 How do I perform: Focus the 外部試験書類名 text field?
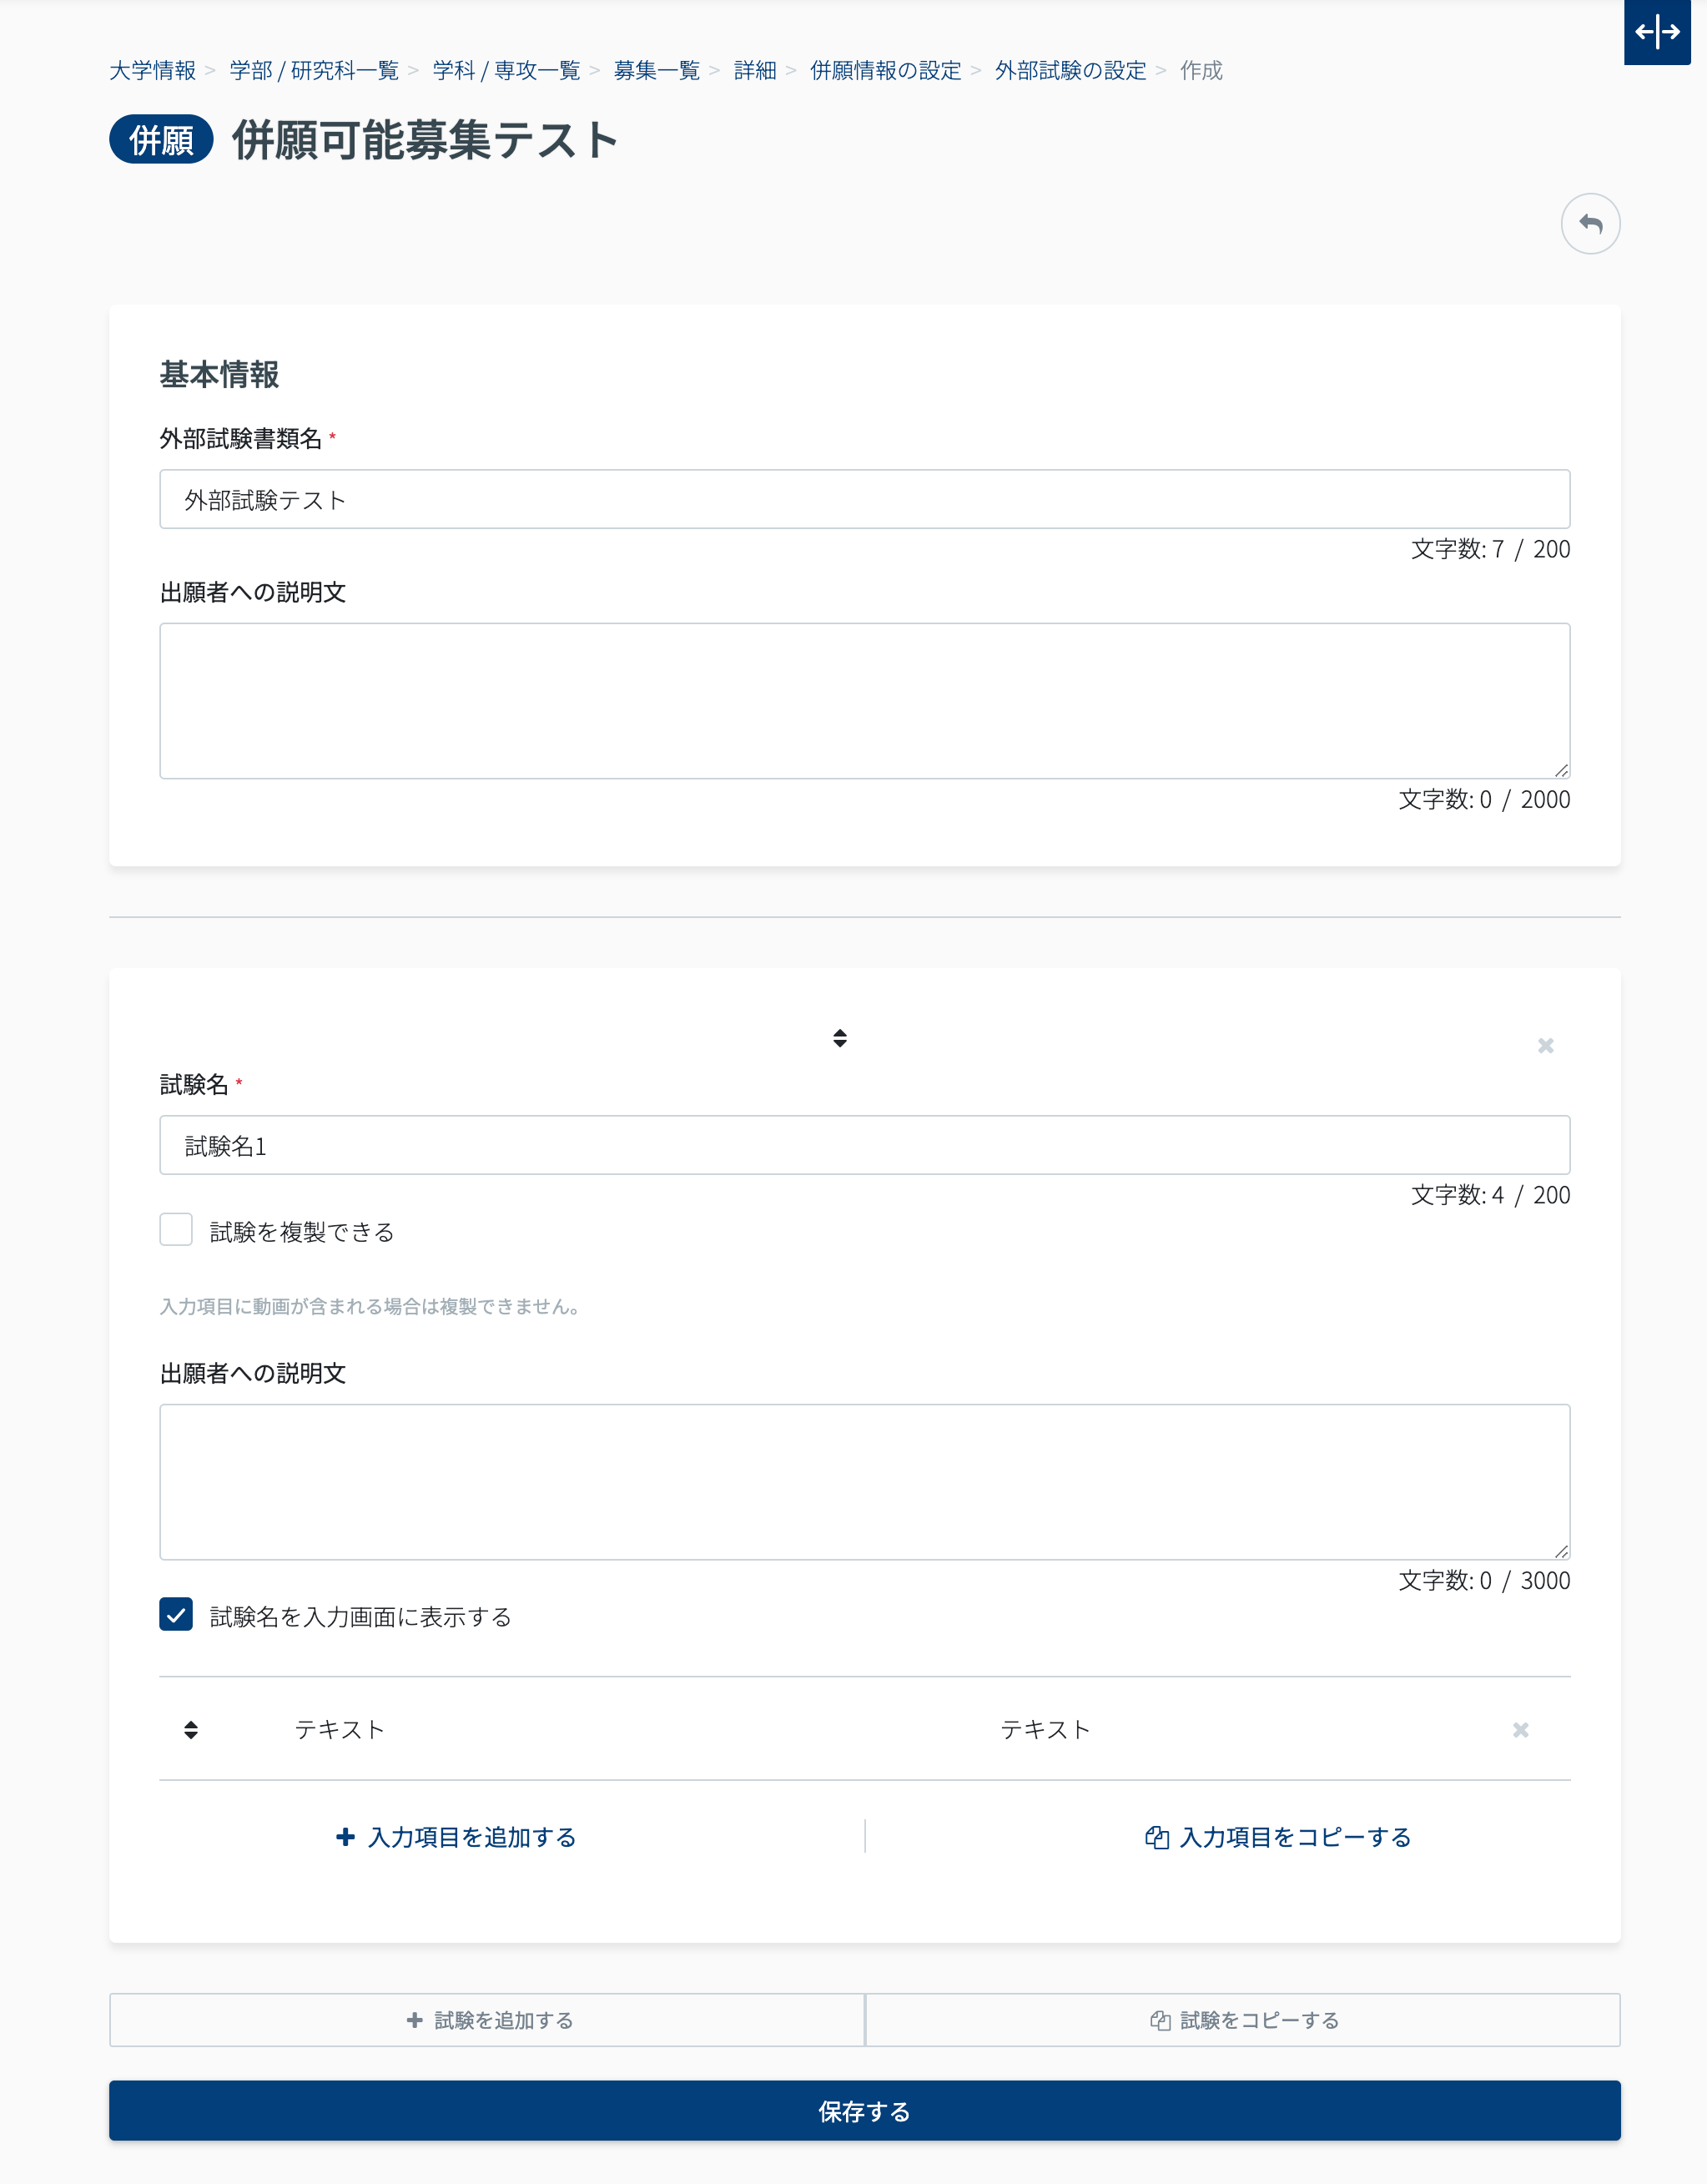click(x=864, y=499)
